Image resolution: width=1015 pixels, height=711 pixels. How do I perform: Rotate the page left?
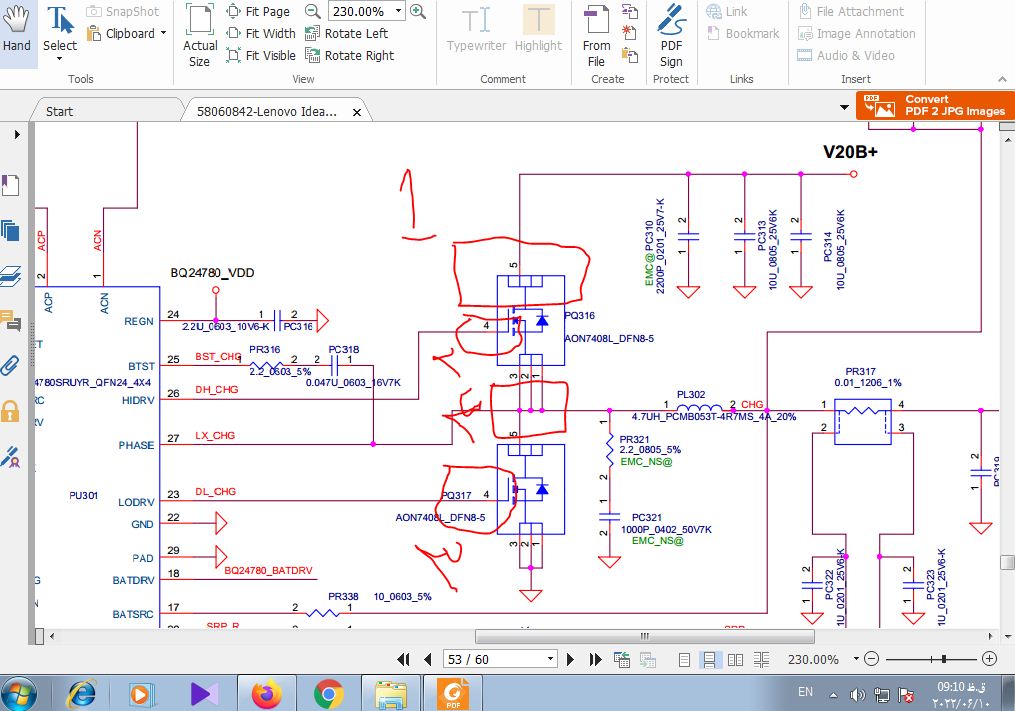coord(346,34)
